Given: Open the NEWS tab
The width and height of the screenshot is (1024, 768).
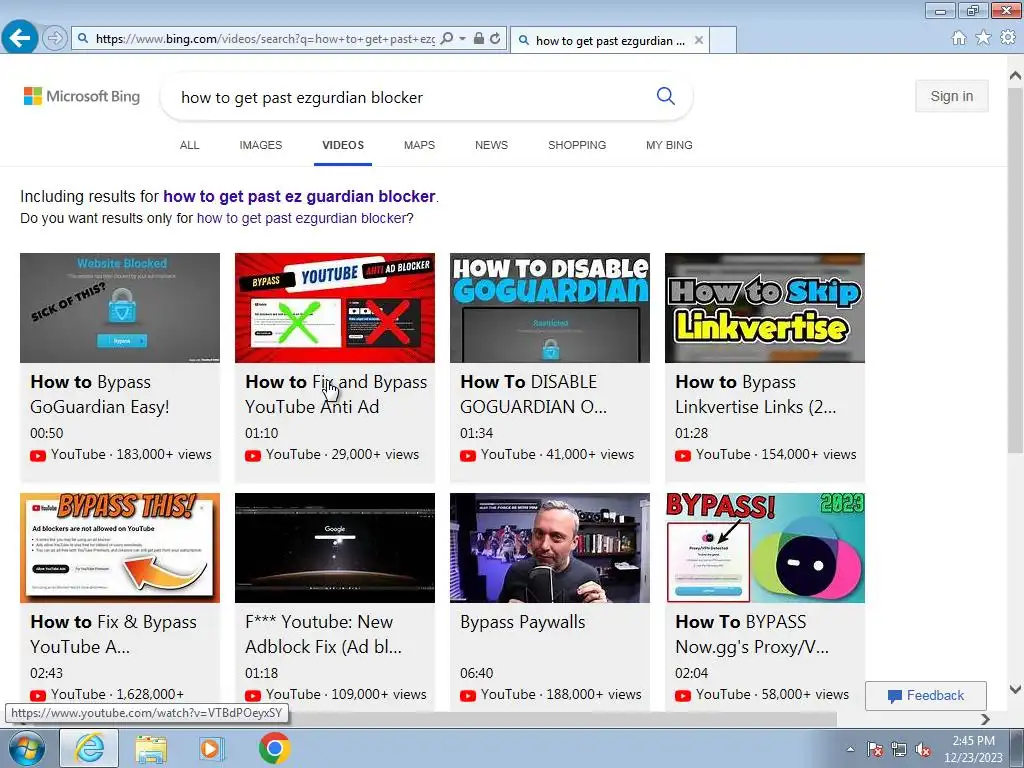Looking at the screenshot, I should pos(491,145).
